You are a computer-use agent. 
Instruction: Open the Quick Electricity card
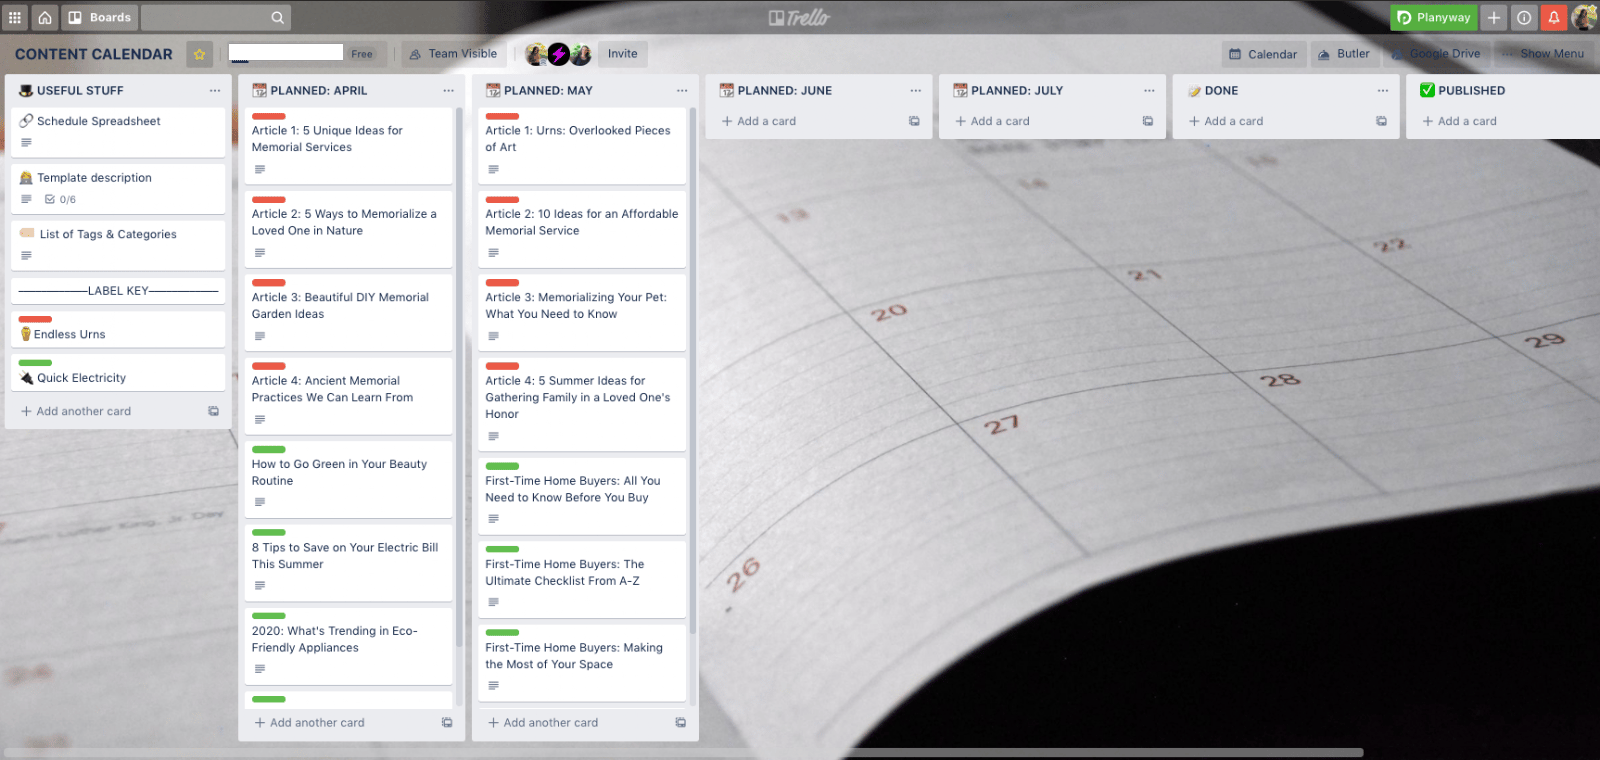(x=118, y=372)
